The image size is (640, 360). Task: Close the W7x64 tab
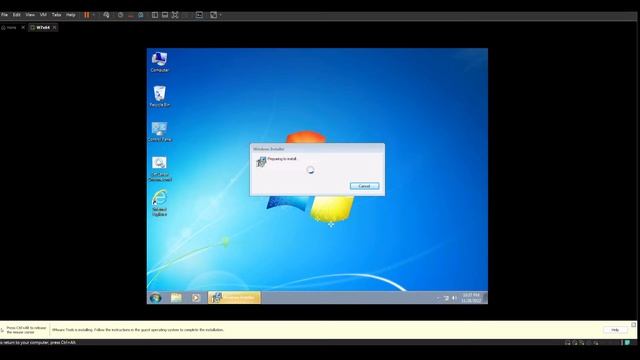click(x=54, y=28)
